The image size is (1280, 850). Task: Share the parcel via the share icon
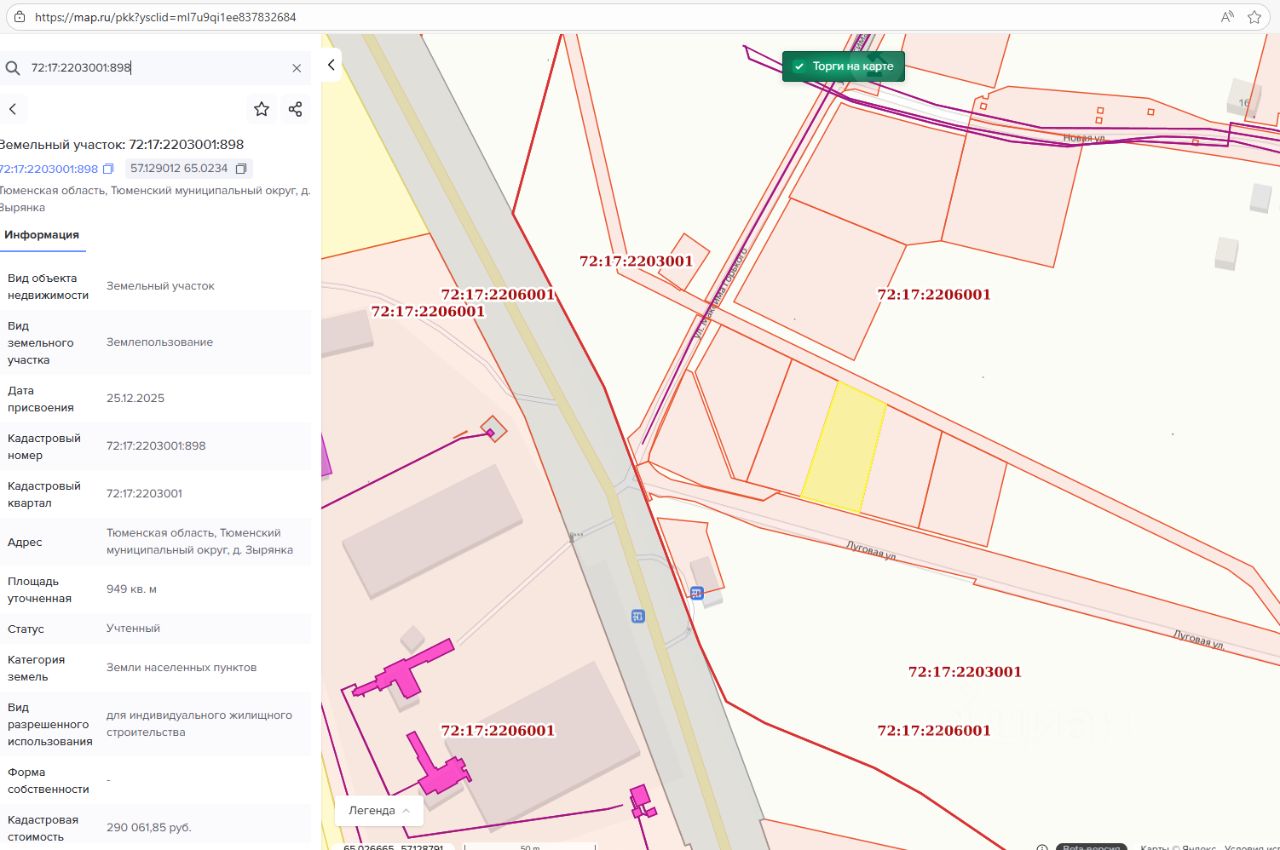click(295, 109)
